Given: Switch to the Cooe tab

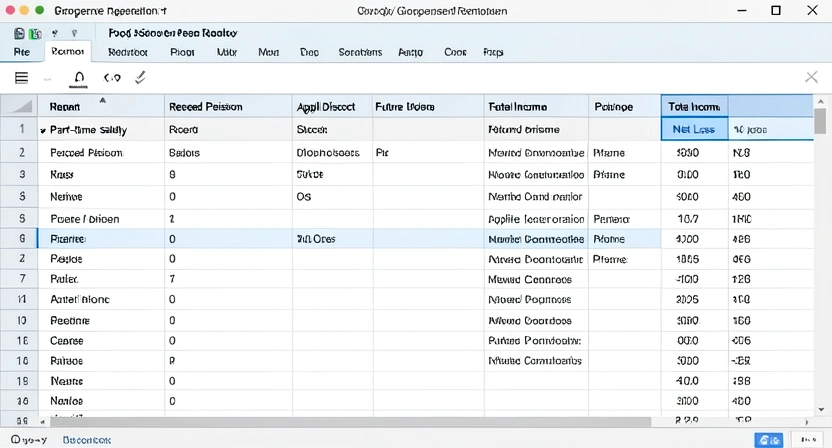Looking at the screenshot, I should point(455,52).
